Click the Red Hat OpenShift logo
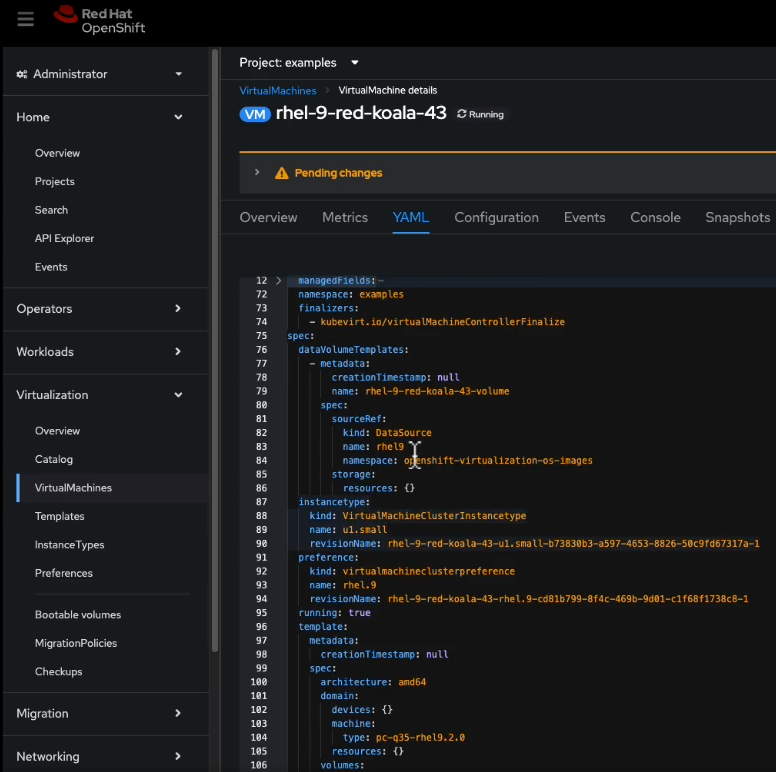 99,20
